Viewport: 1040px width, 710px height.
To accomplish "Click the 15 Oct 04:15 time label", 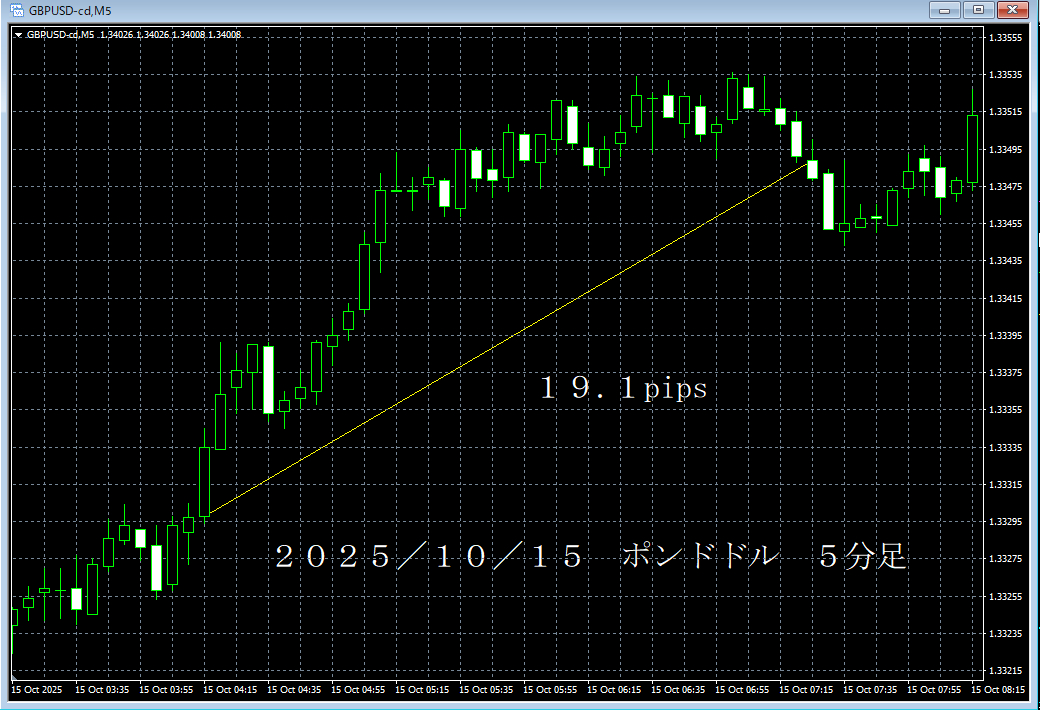I will (230, 690).
